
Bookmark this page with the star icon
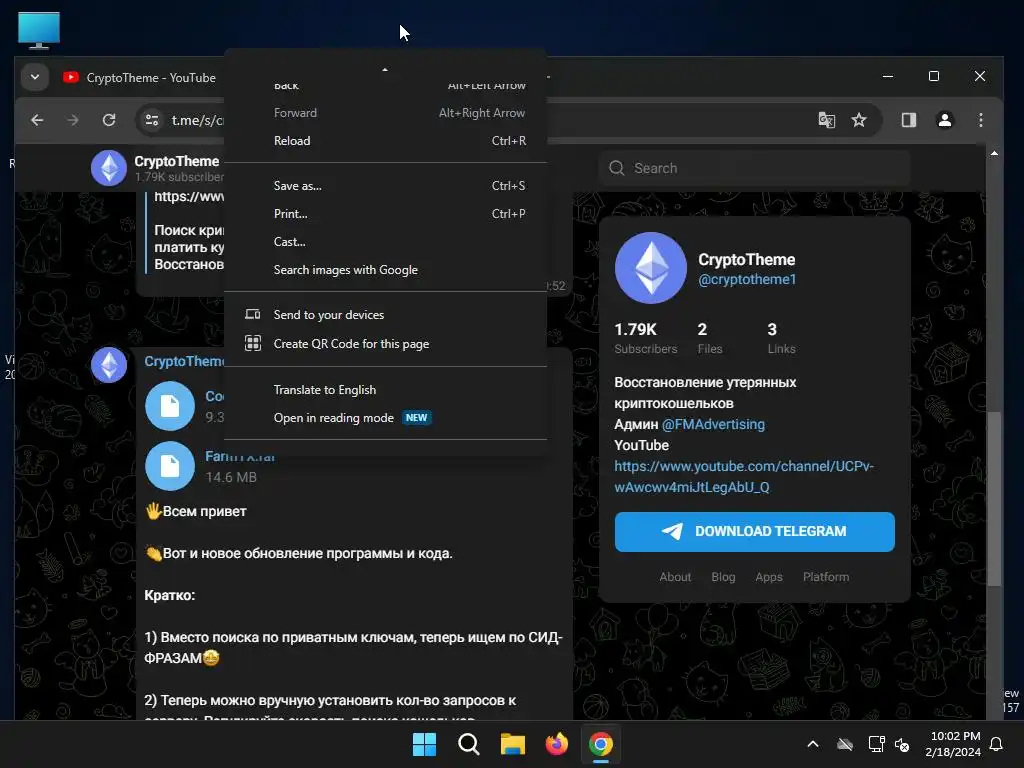click(859, 120)
